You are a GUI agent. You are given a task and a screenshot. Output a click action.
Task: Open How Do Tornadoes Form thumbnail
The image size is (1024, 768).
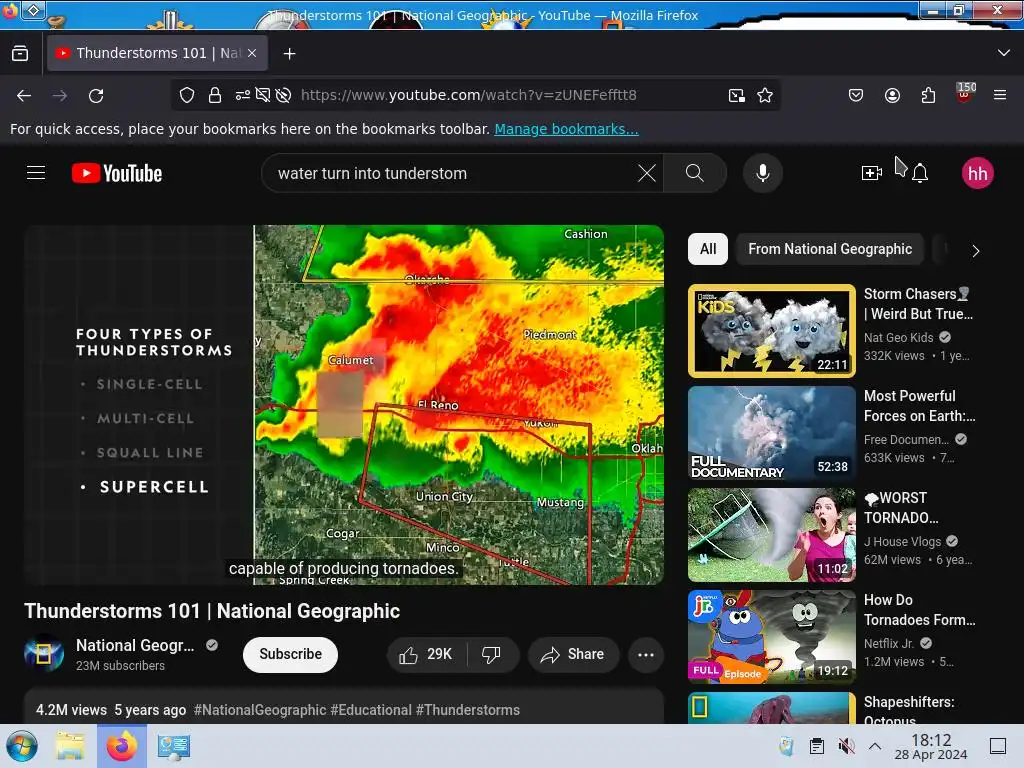[x=772, y=637]
